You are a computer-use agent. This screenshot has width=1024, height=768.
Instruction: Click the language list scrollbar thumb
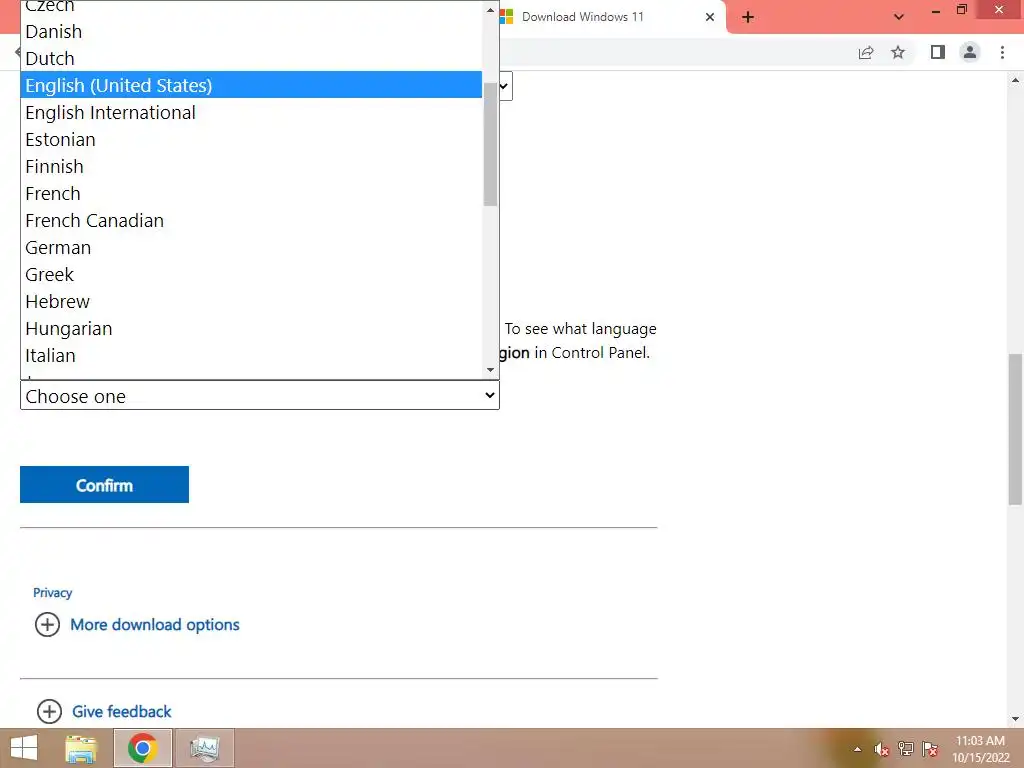pyautogui.click(x=490, y=144)
